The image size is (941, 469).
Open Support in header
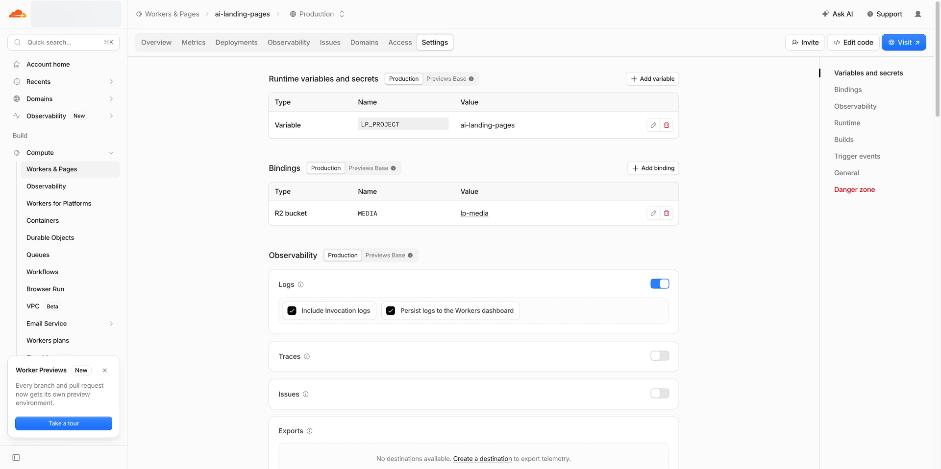pyautogui.click(x=885, y=14)
